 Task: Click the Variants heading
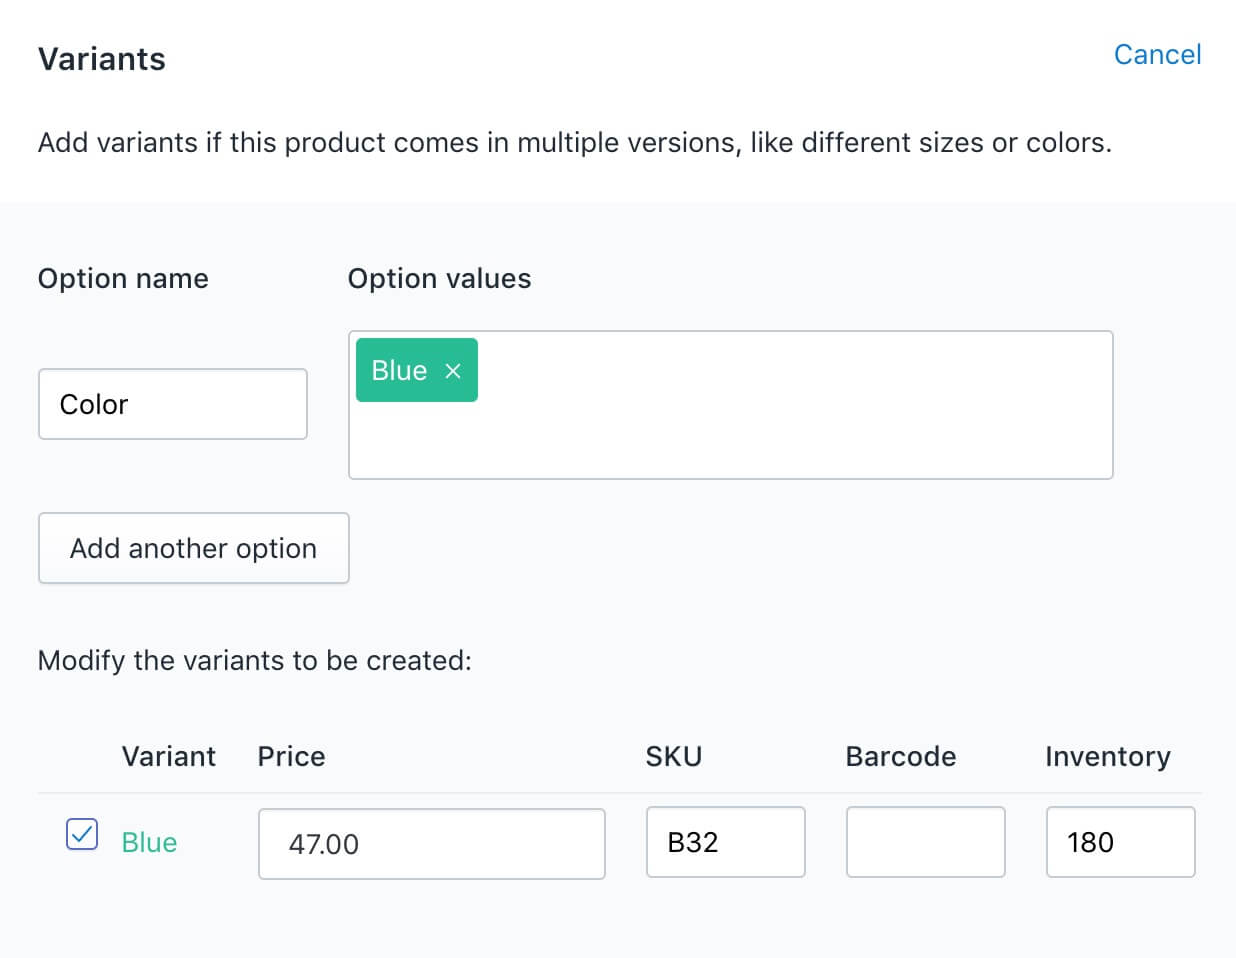pyautogui.click(x=101, y=59)
